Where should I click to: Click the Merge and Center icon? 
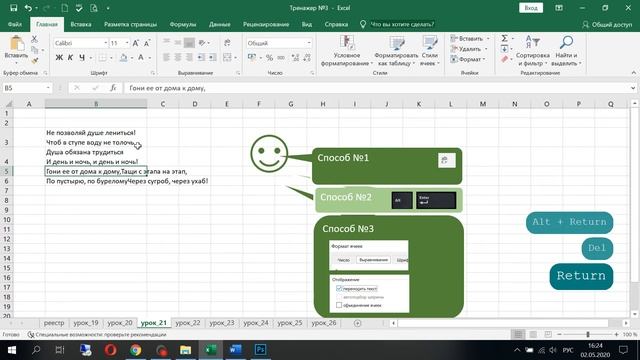[227, 58]
